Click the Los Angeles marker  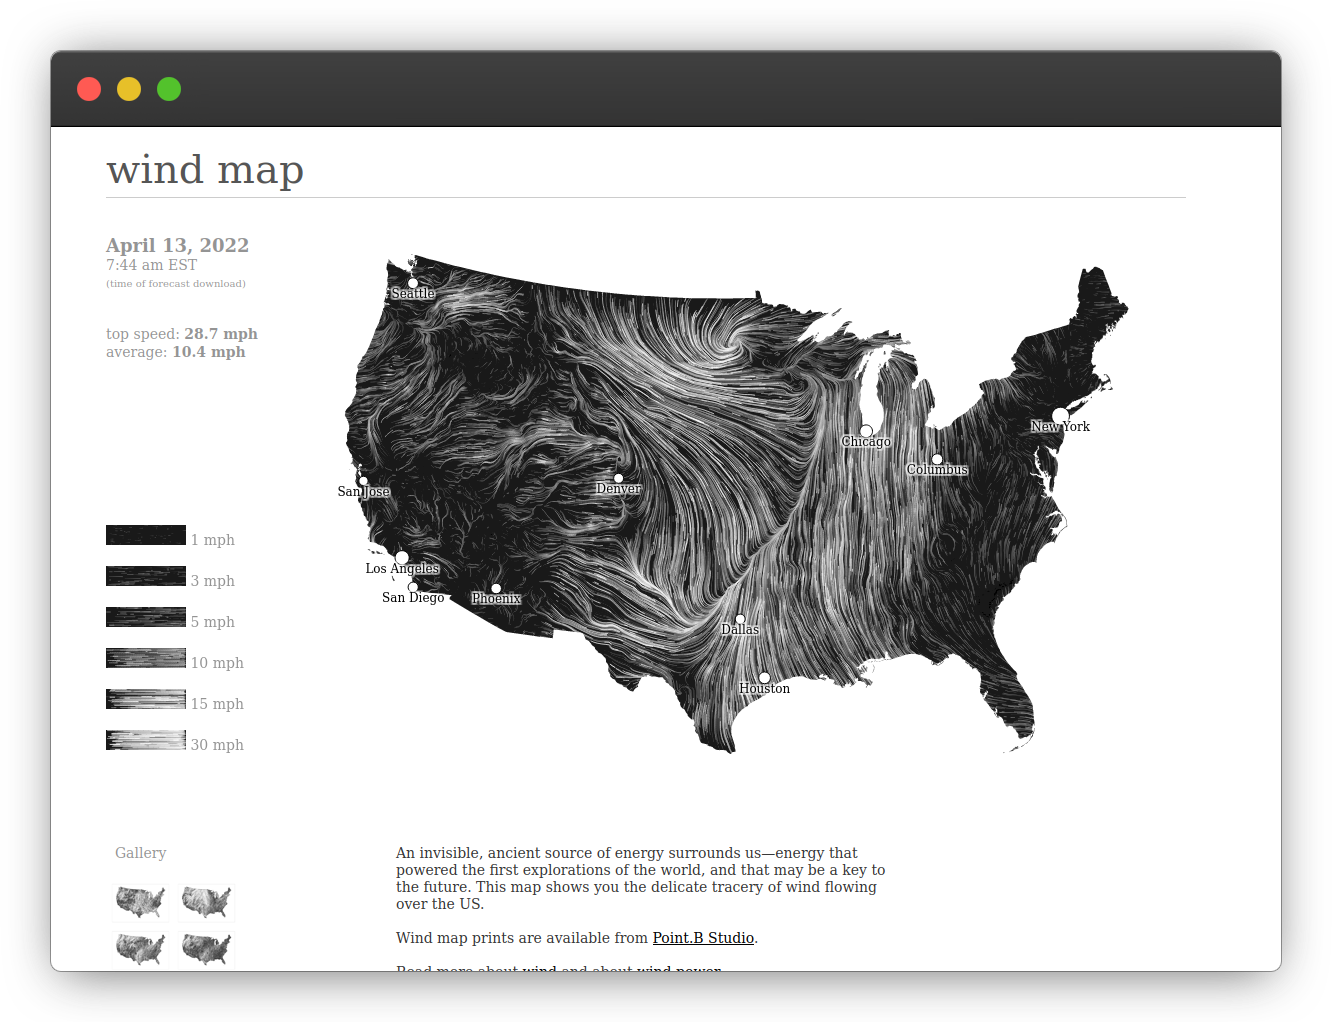[402, 557]
